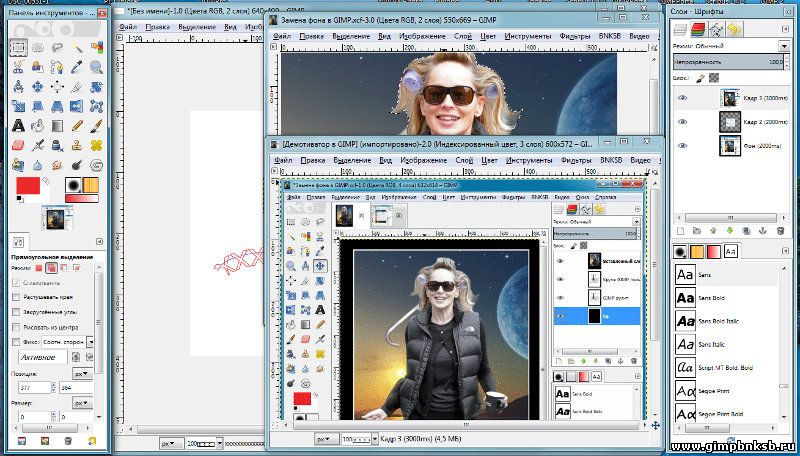Select the Alignment tool

57,86
